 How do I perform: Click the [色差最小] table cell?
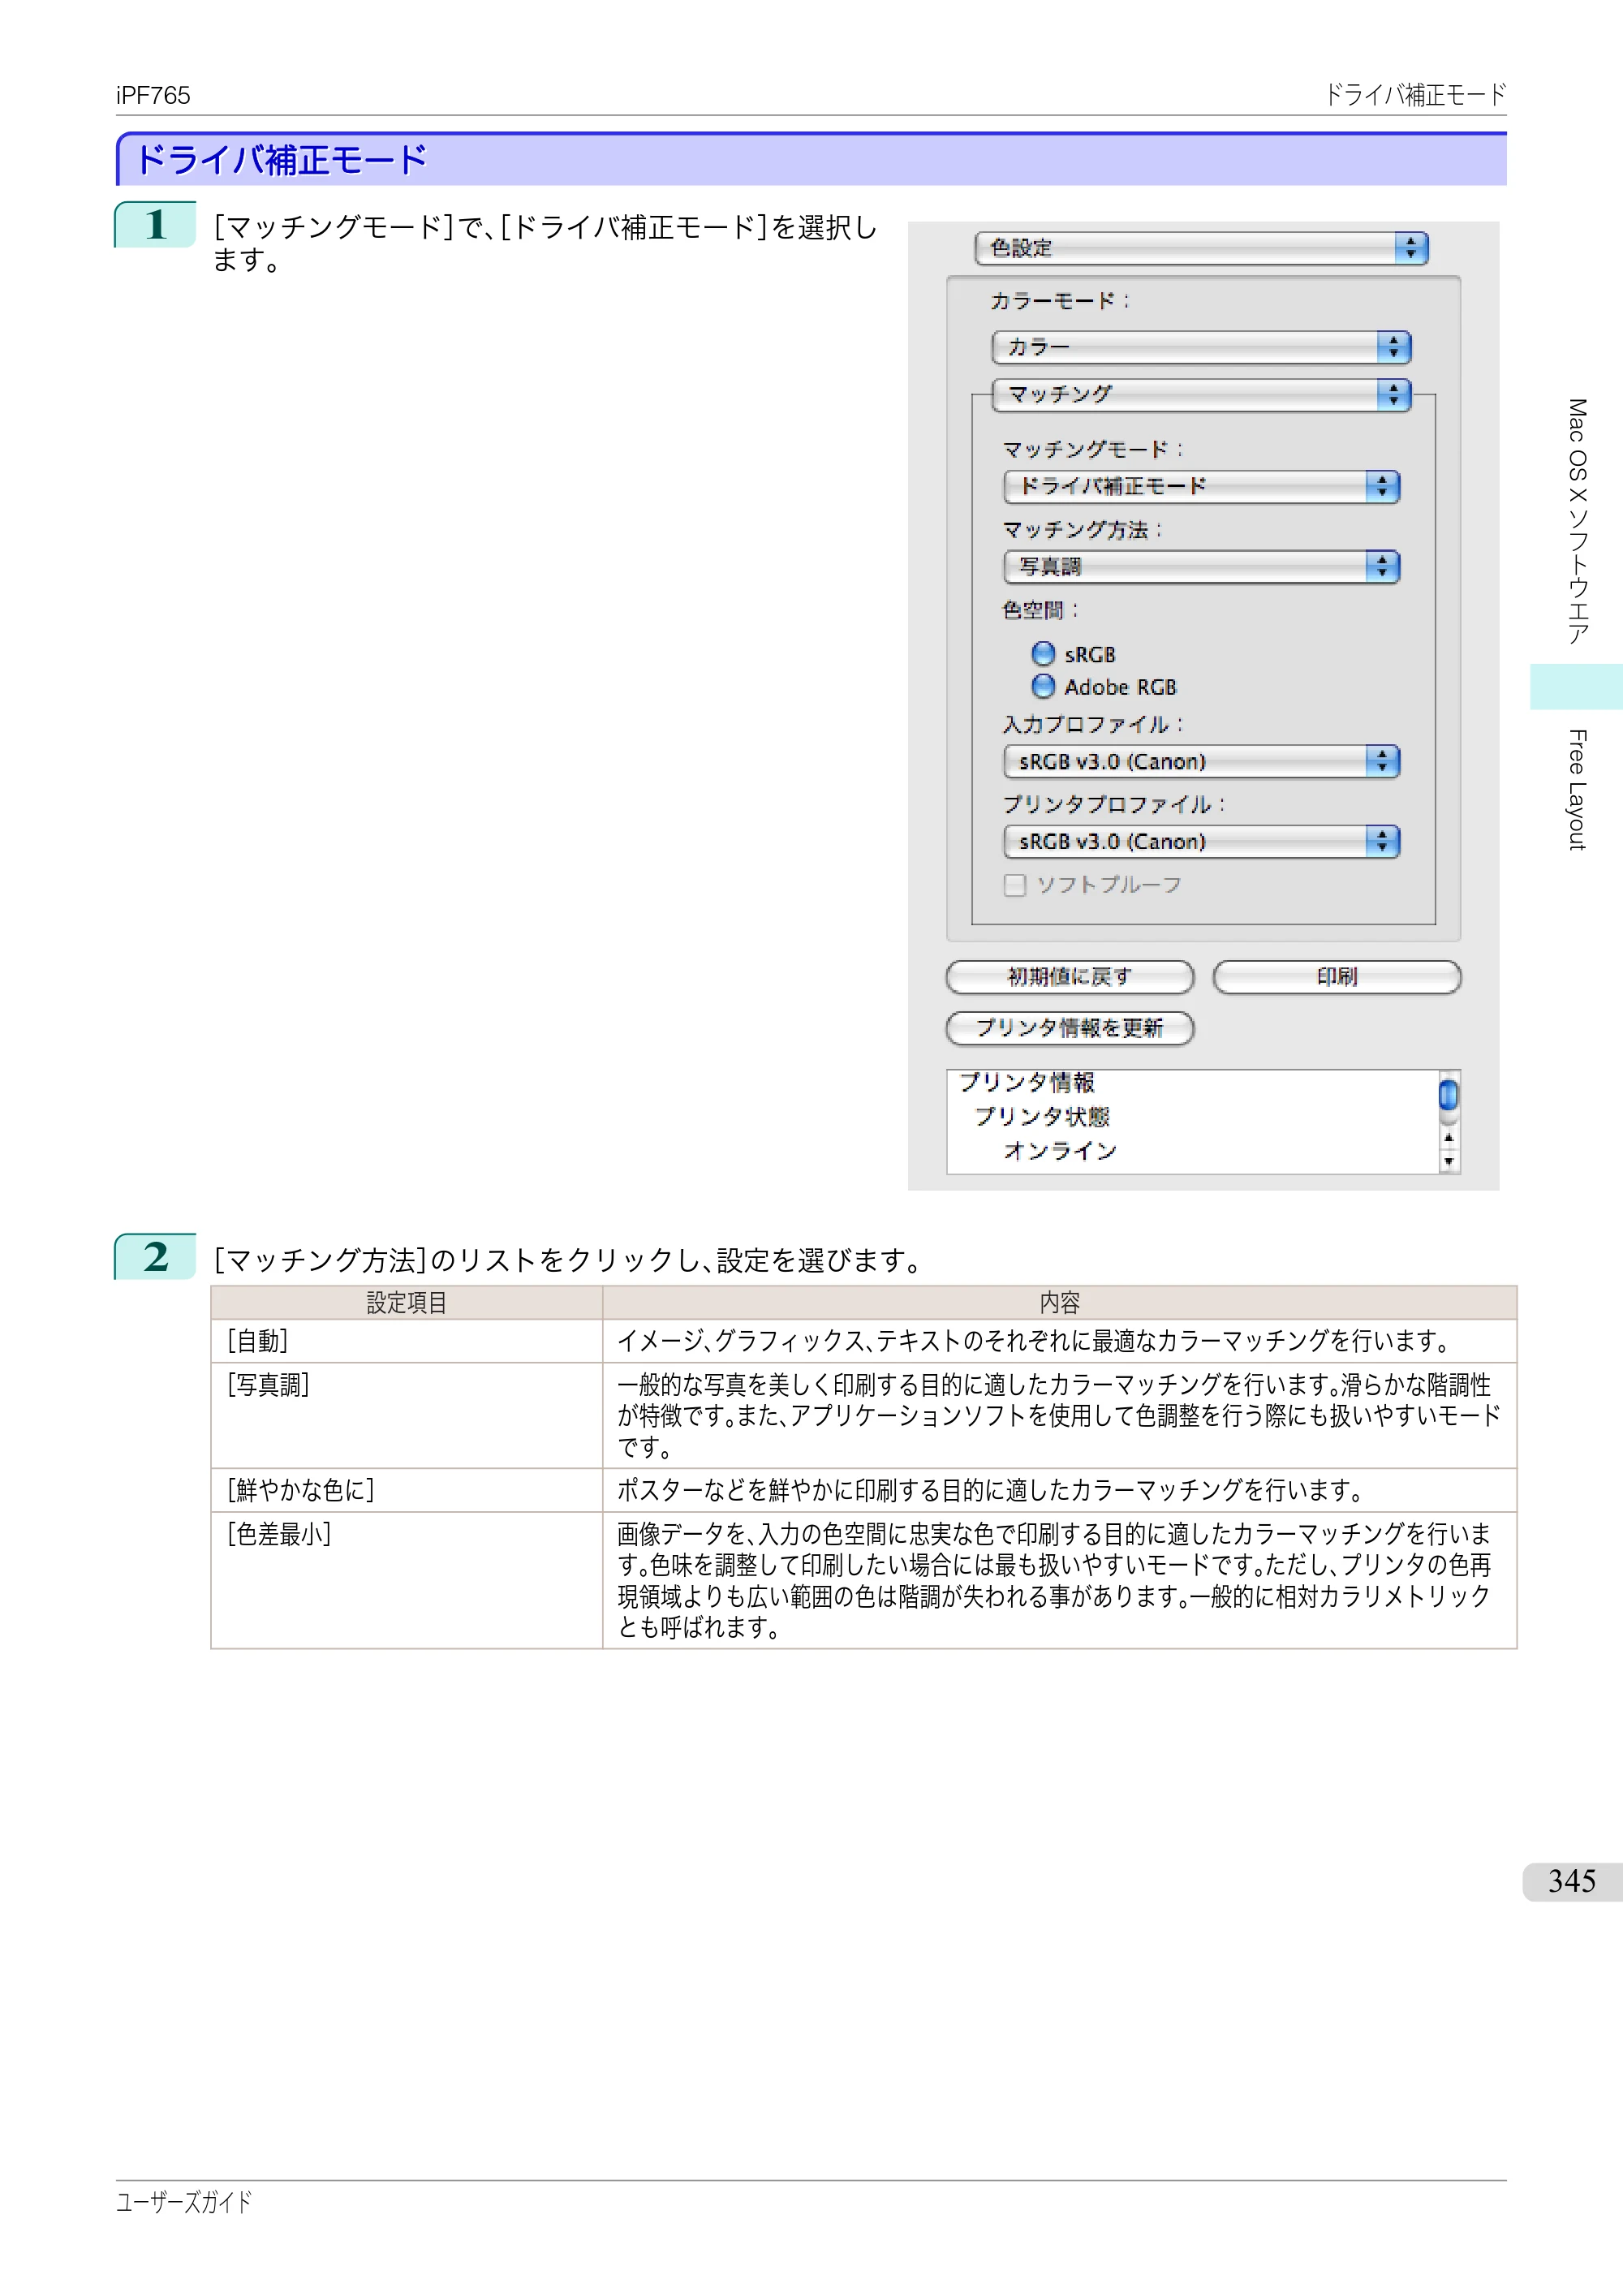[407, 1580]
